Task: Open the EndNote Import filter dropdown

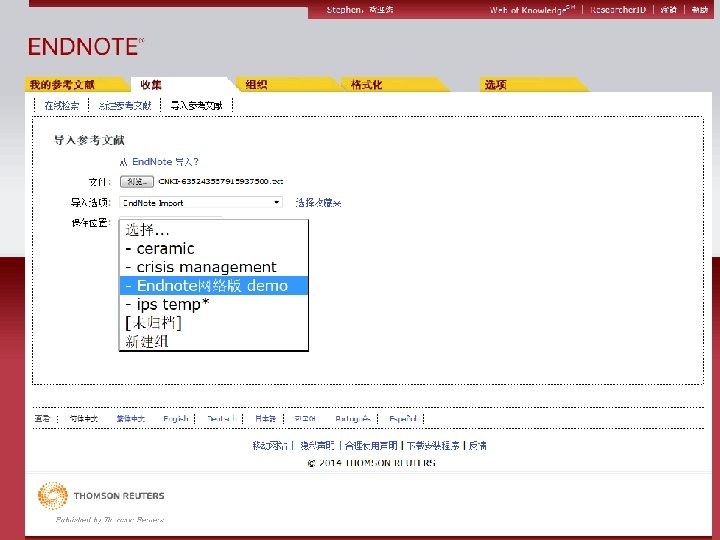Action: click(x=201, y=202)
